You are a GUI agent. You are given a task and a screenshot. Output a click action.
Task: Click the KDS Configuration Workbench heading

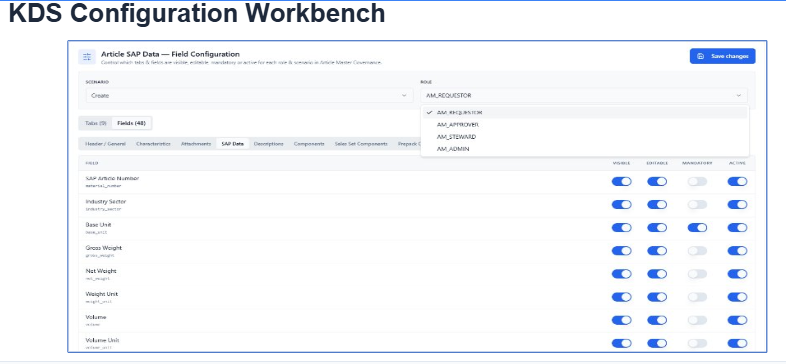tap(197, 14)
